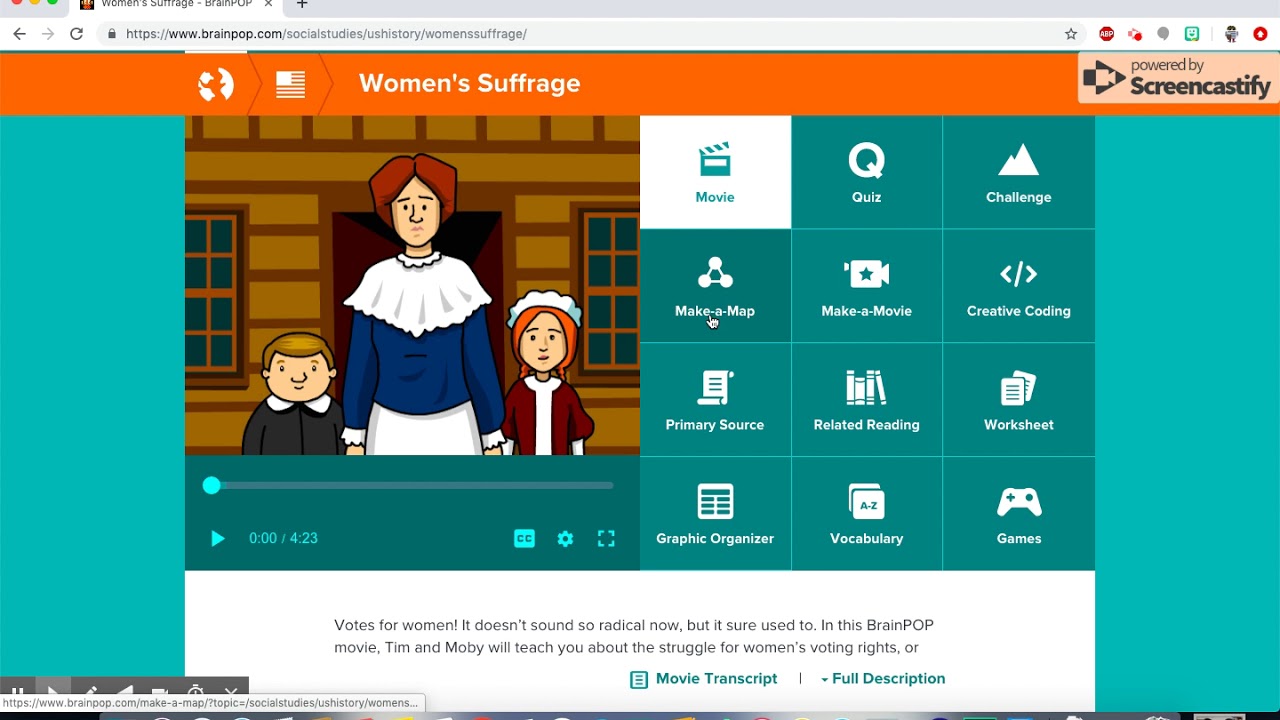Screen dimensions: 1280x720
Task: Open the Graphic Organizer tile
Action: [x=715, y=514]
